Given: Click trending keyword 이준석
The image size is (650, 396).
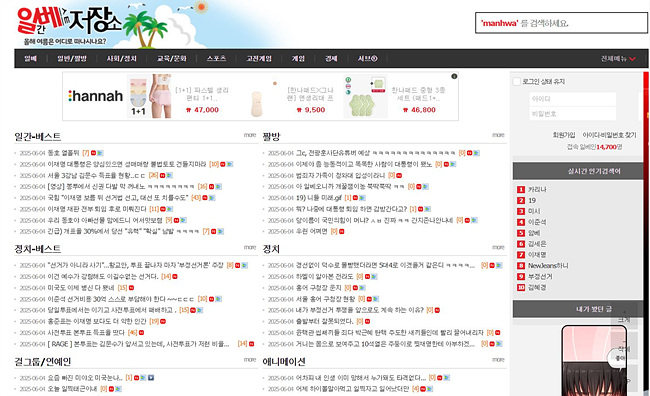Looking at the screenshot, I should pos(537,222).
